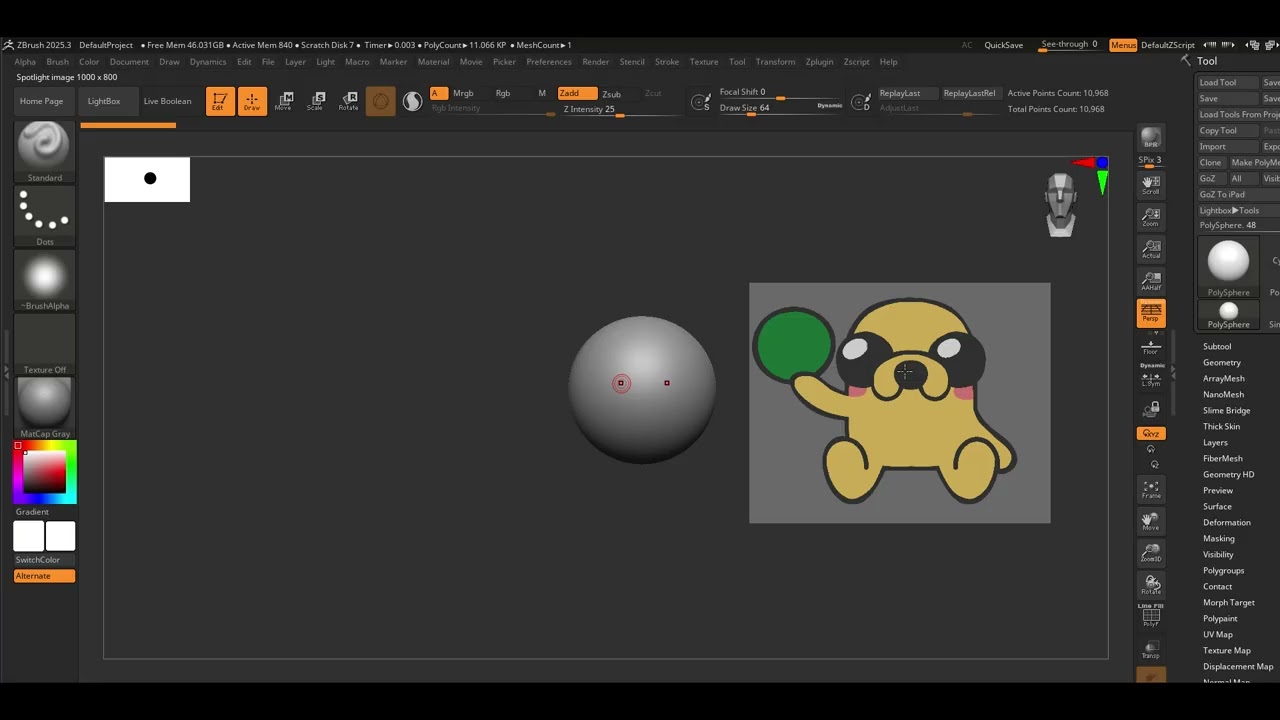Toggle XYZ rotation mode
The width and height of the screenshot is (1280, 720).
click(x=1151, y=434)
